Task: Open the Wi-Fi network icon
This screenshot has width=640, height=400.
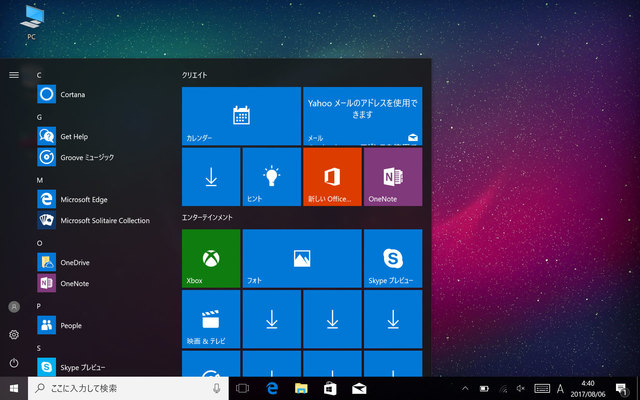Action: point(503,389)
